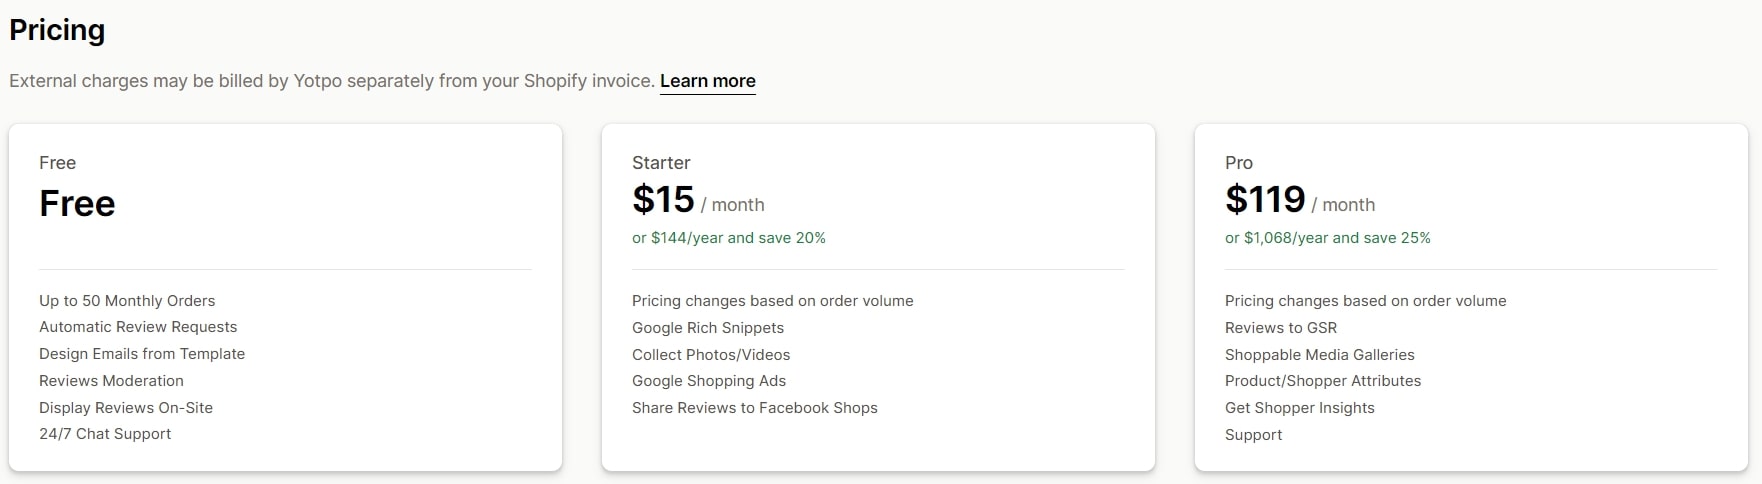Screen dimensions: 1762x484
Task: Click the $144/year save 20% text
Action: tap(729, 238)
